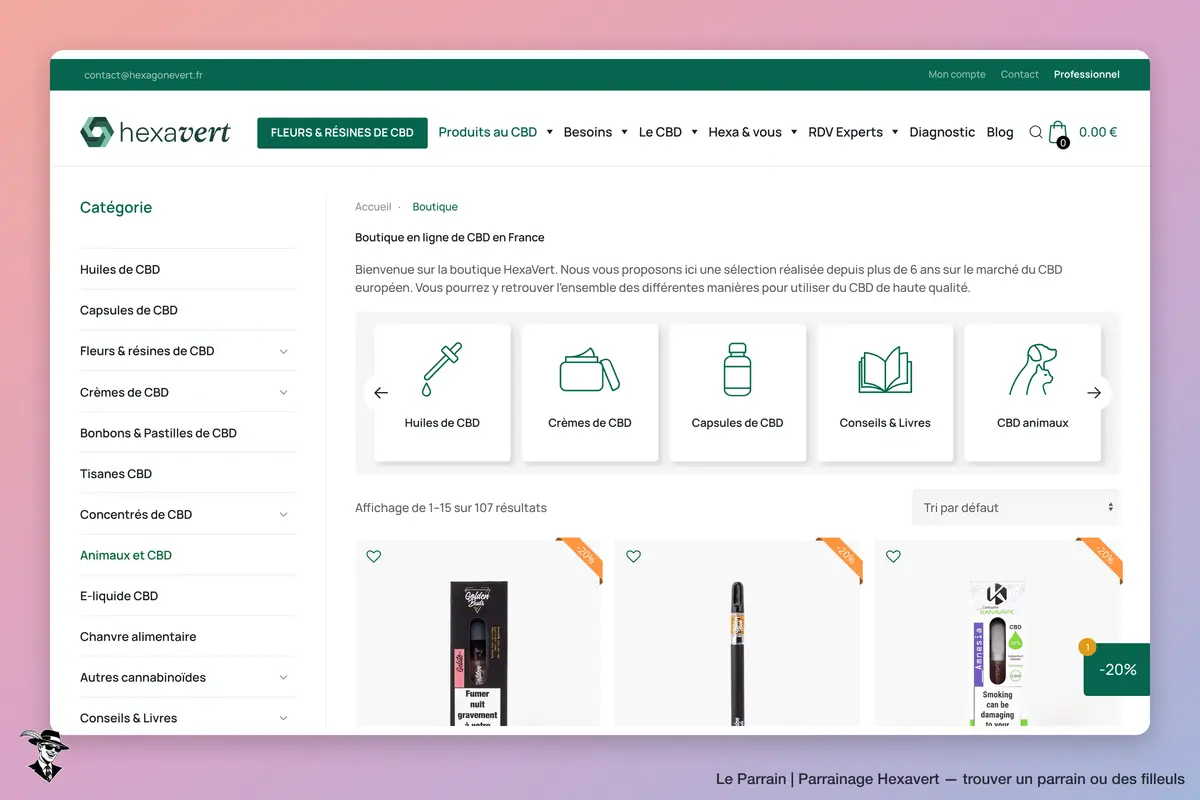Open the Golden Buds product image
Viewport: 1200px width, 800px height.
click(x=478, y=652)
